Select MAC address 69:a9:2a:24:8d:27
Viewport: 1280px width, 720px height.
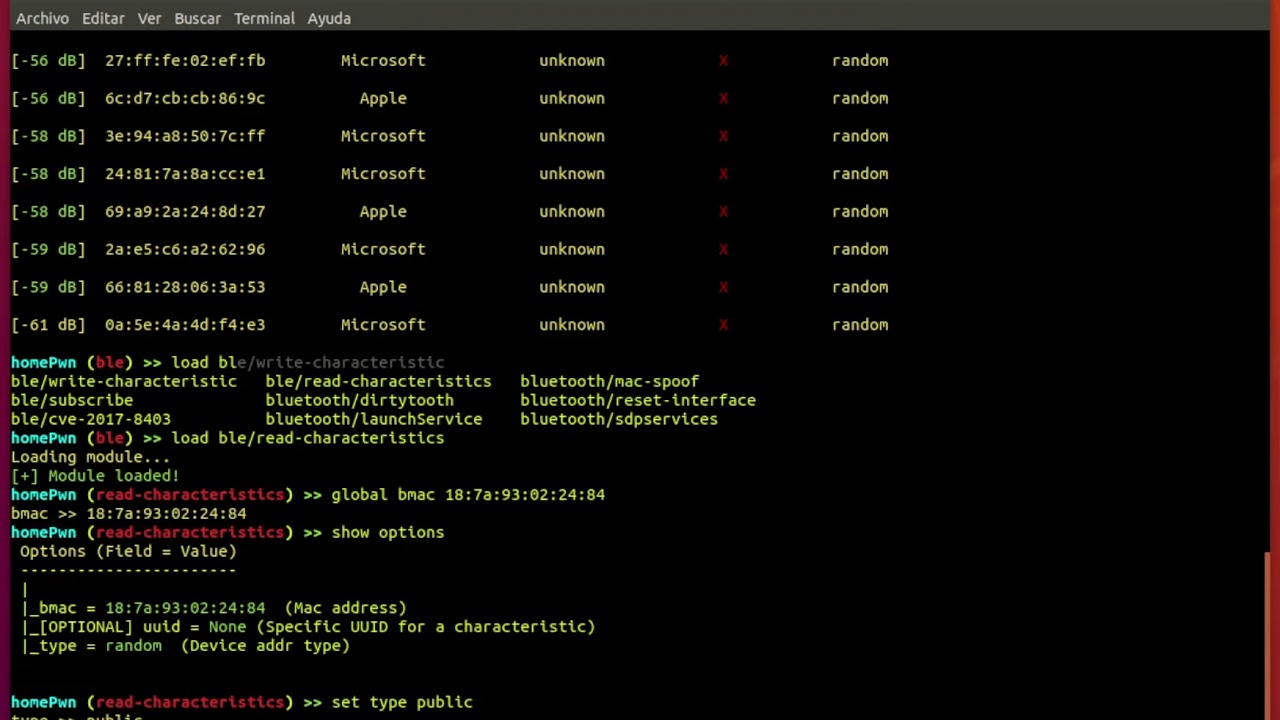185,211
